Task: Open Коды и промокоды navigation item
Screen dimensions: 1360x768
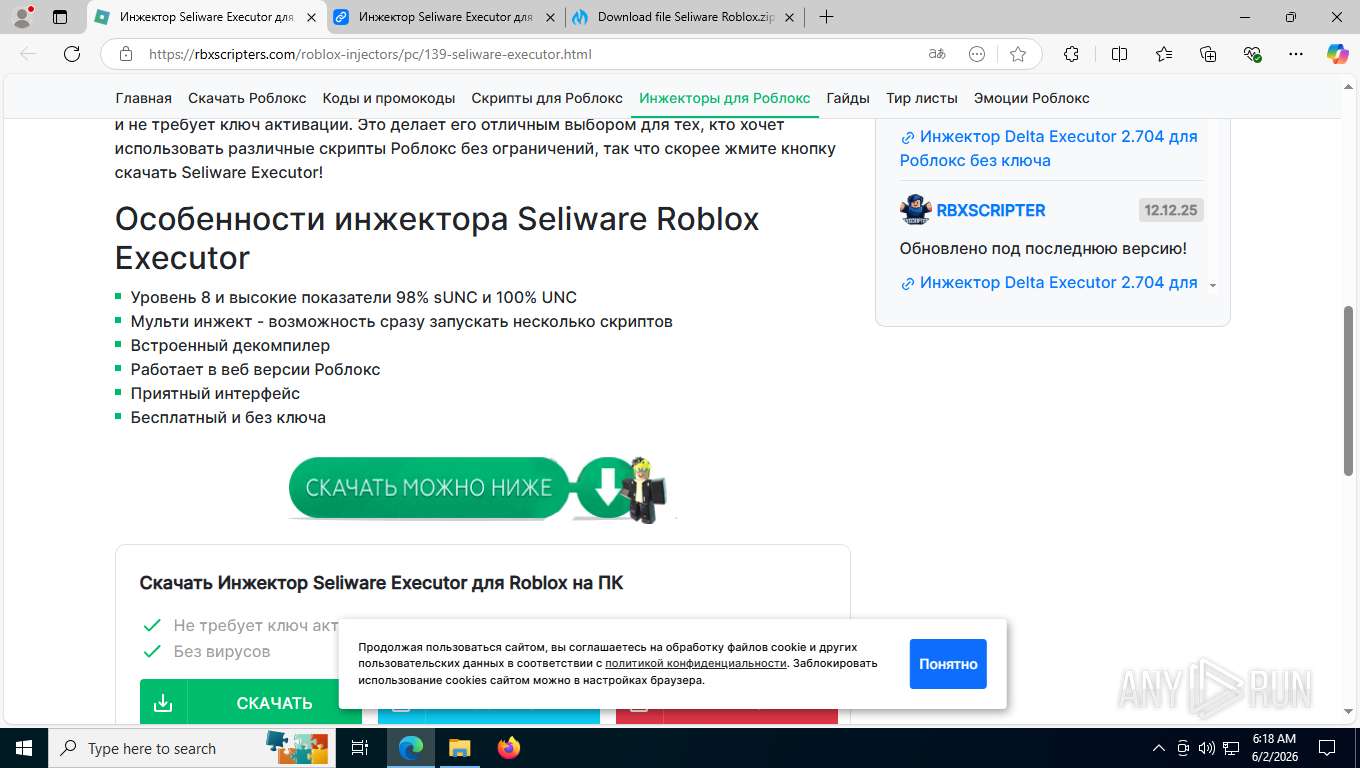Action: 389,98
